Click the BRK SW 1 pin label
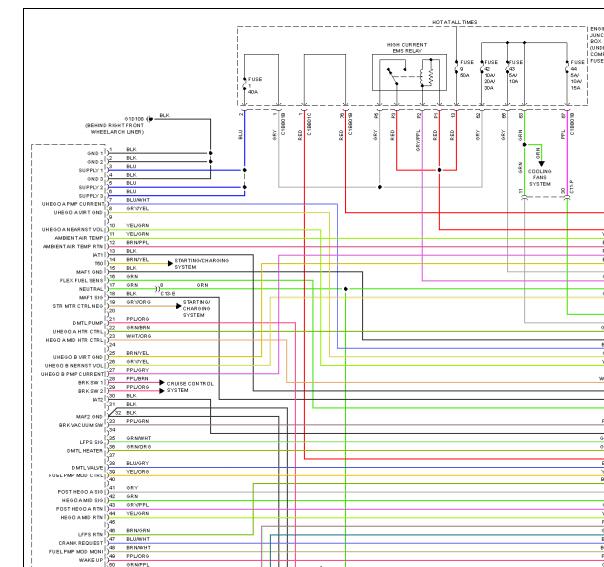 pyautogui.click(x=91, y=382)
